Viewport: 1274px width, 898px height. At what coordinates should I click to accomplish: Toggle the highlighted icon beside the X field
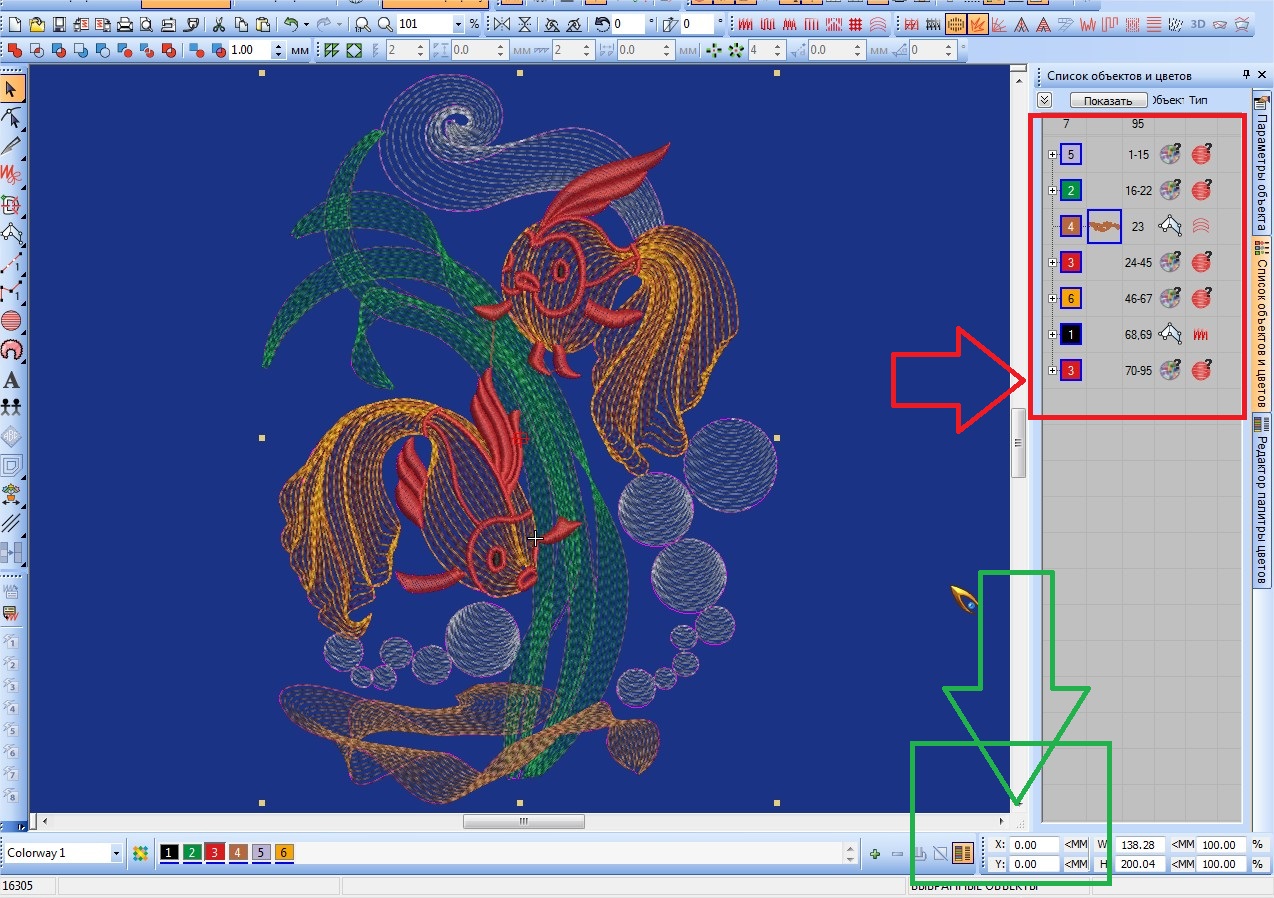[962, 853]
